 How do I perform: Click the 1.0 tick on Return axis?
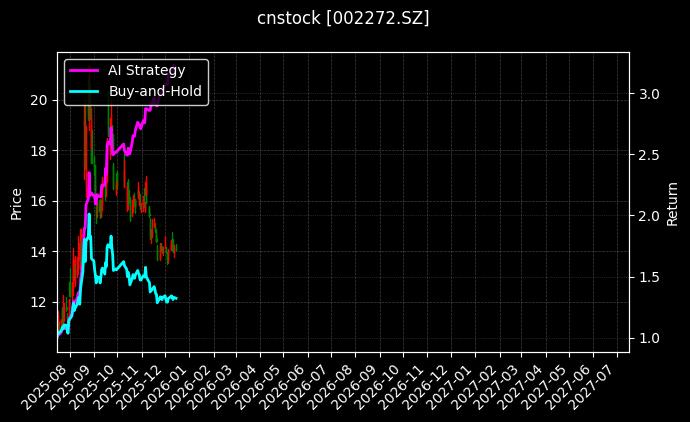650,338
